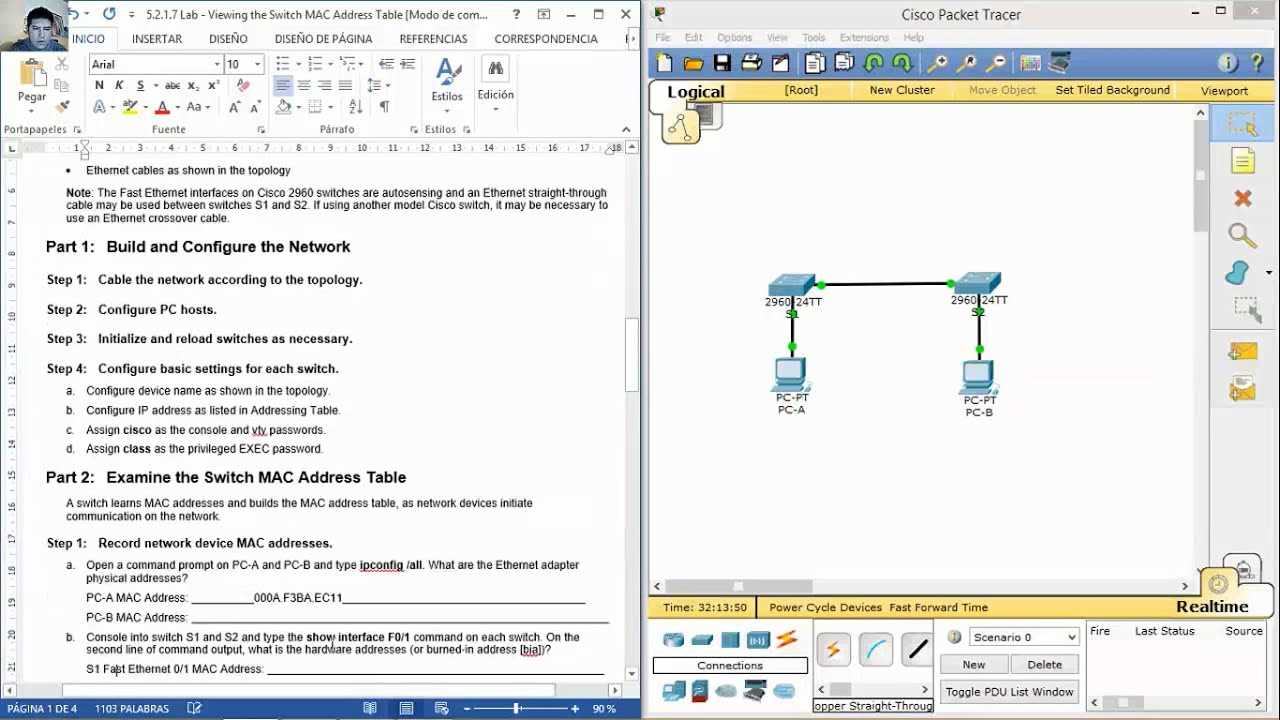
Task: Switch to the CORRESPONDENCIA ribbon tab
Action: point(546,39)
